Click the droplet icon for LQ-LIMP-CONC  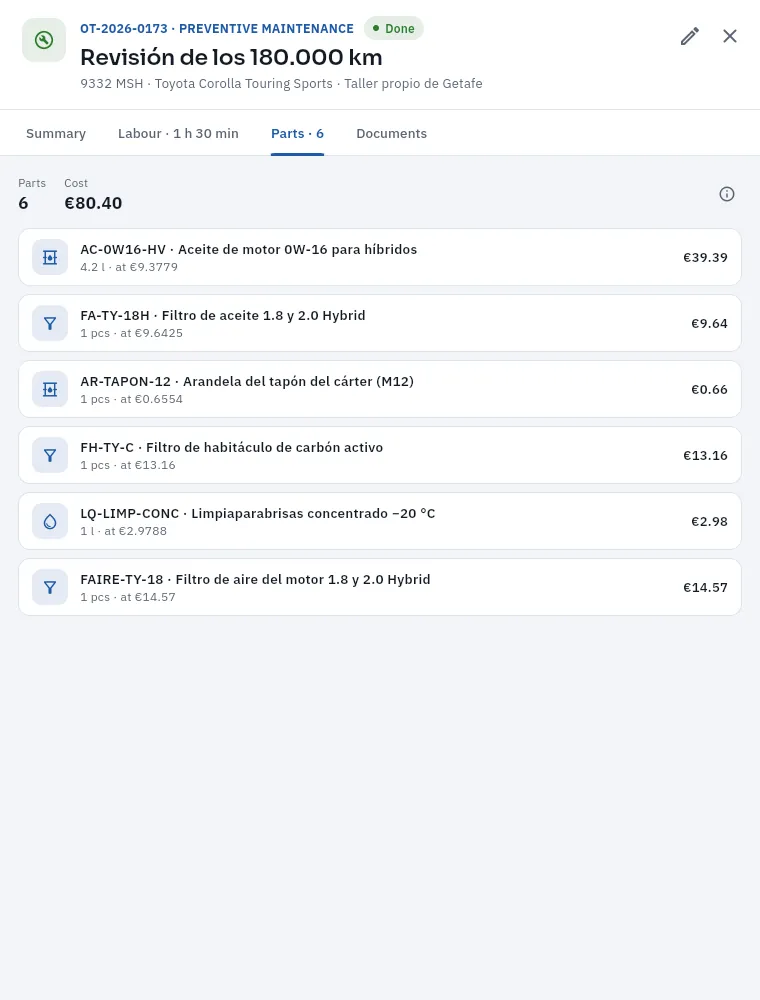coord(50,521)
